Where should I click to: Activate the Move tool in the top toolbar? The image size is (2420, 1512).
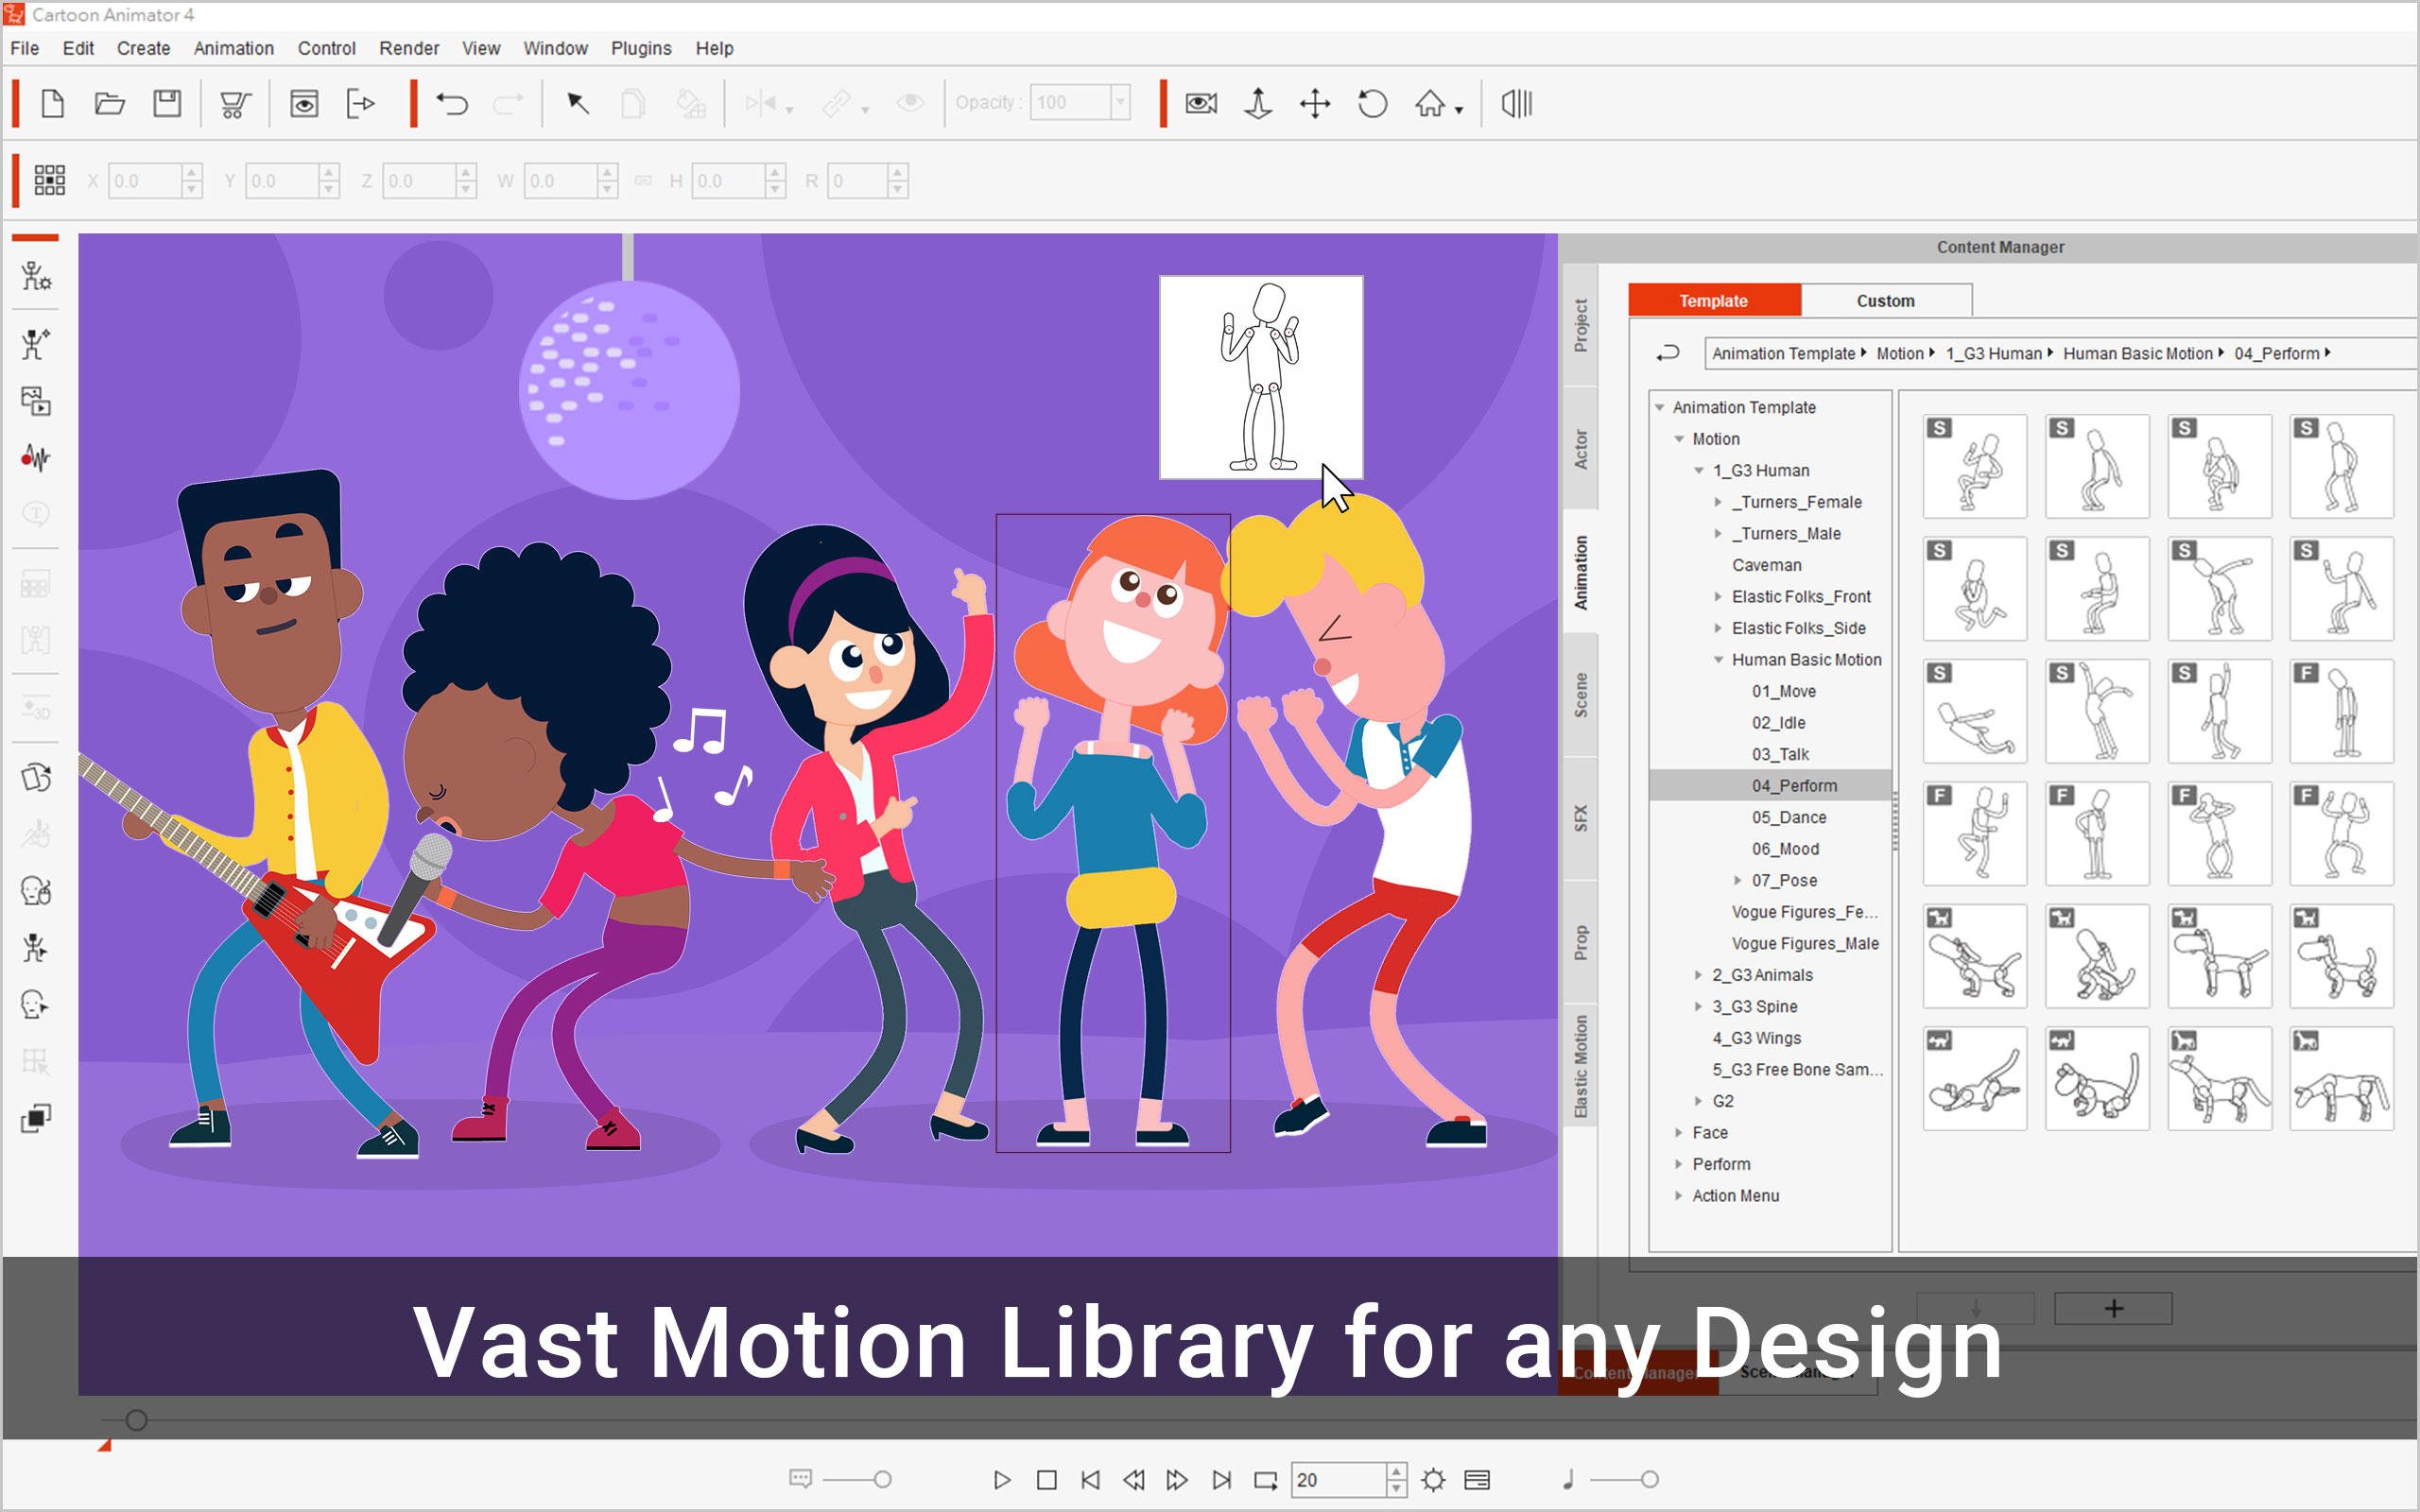(1315, 103)
